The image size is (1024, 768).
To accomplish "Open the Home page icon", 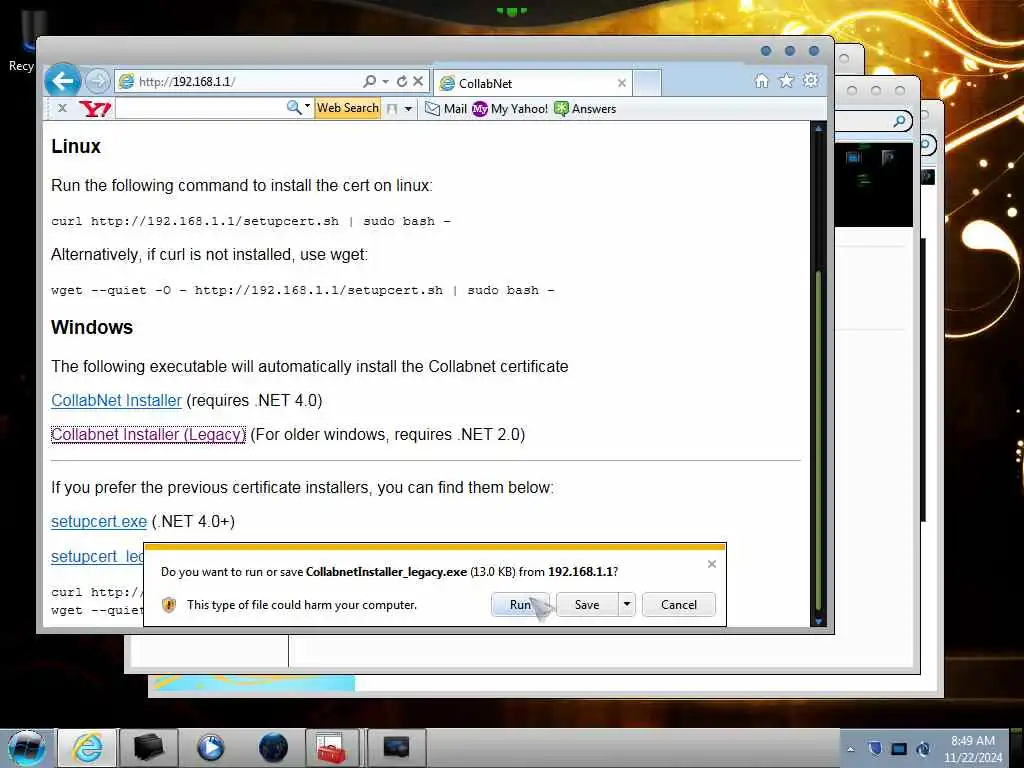I will click(761, 80).
